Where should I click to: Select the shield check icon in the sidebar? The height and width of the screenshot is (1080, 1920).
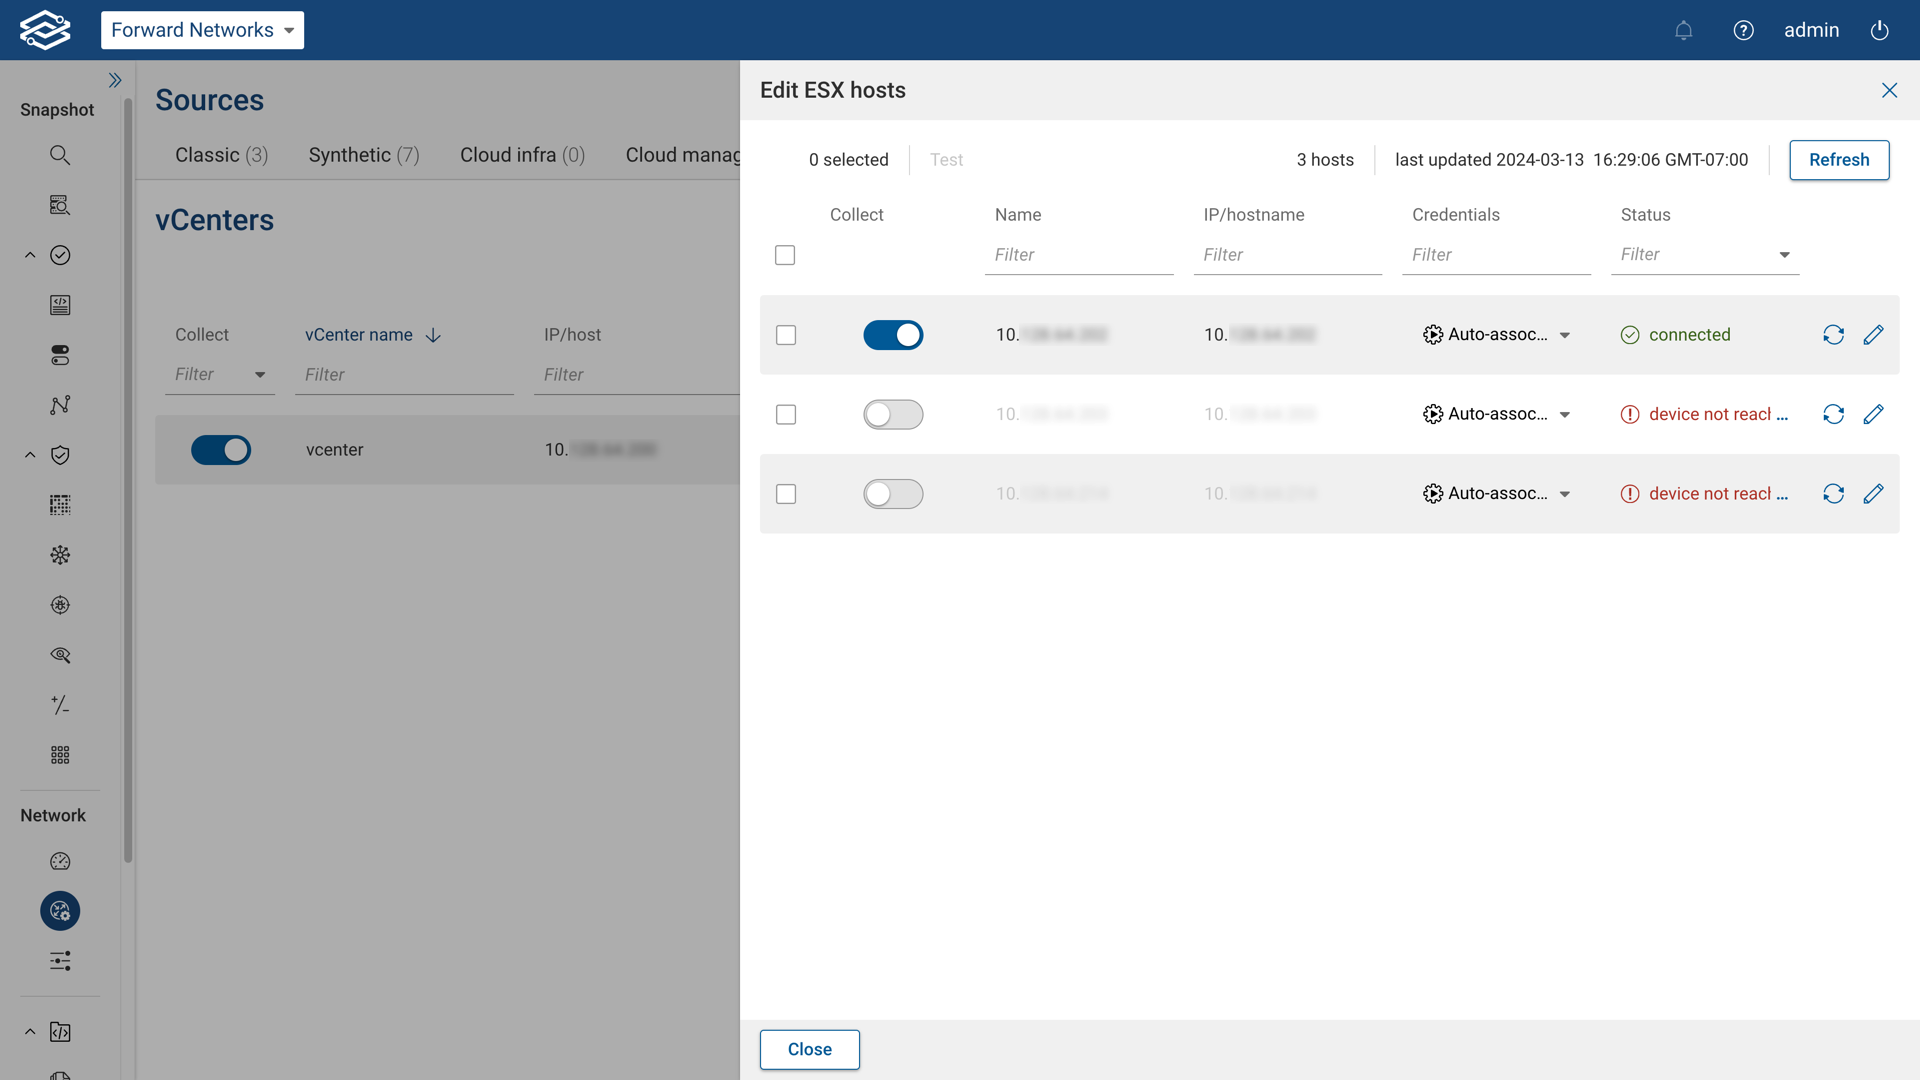click(60, 455)
